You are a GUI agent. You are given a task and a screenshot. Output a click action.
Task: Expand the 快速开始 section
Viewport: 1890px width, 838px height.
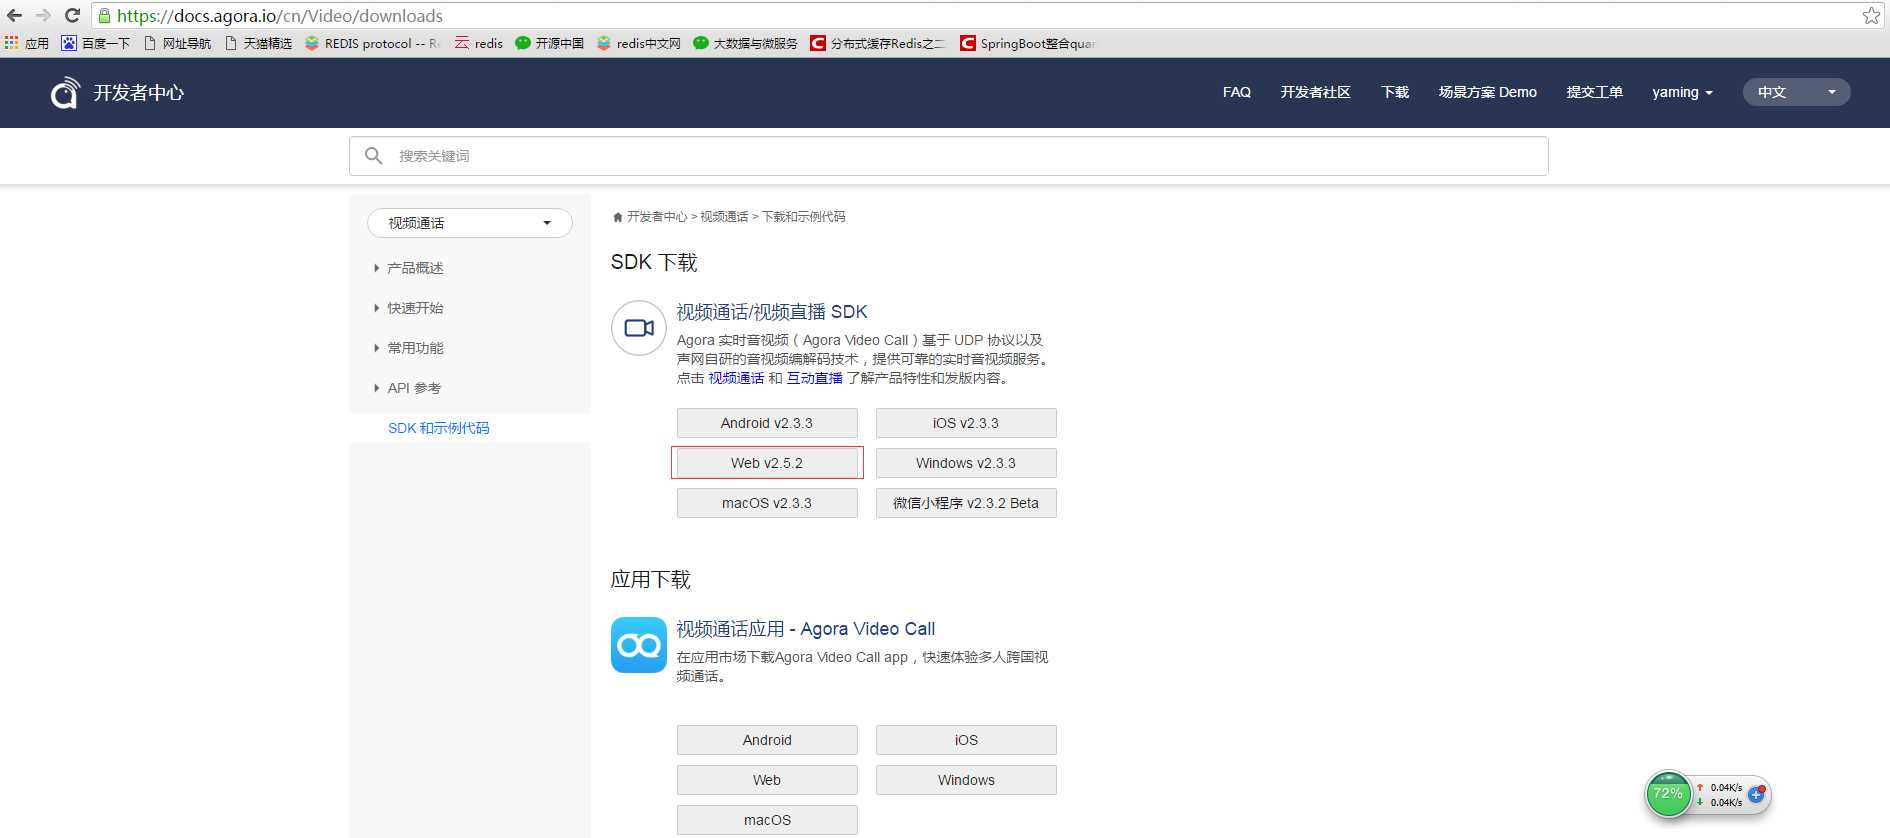(x=409, y=308)
